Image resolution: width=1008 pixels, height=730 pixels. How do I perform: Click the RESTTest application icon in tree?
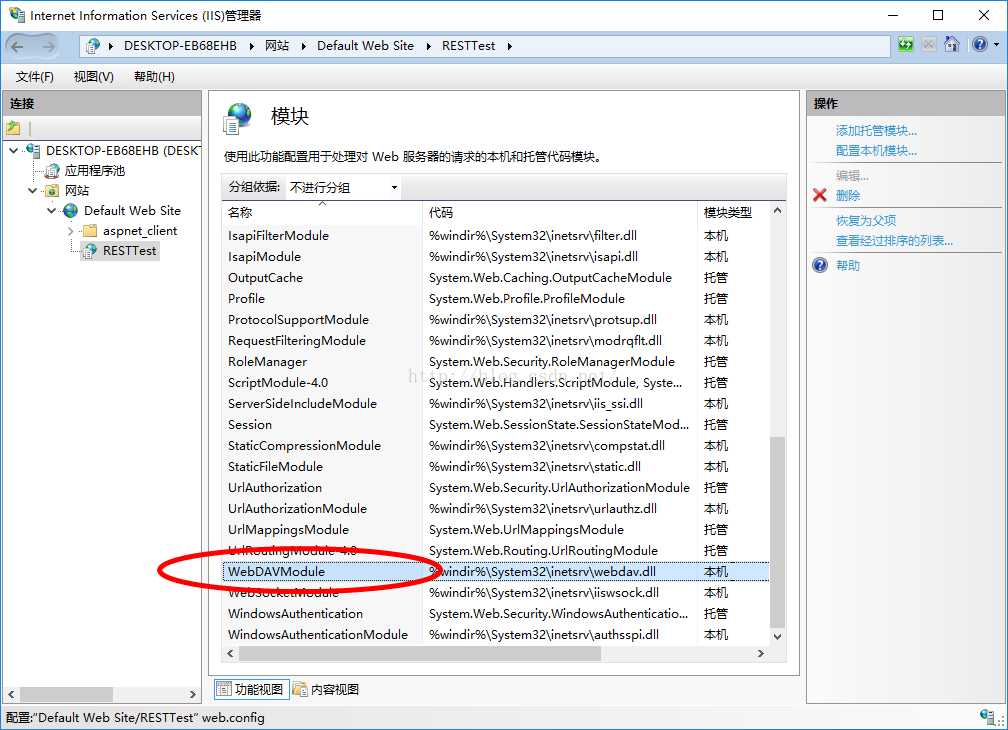90,251
